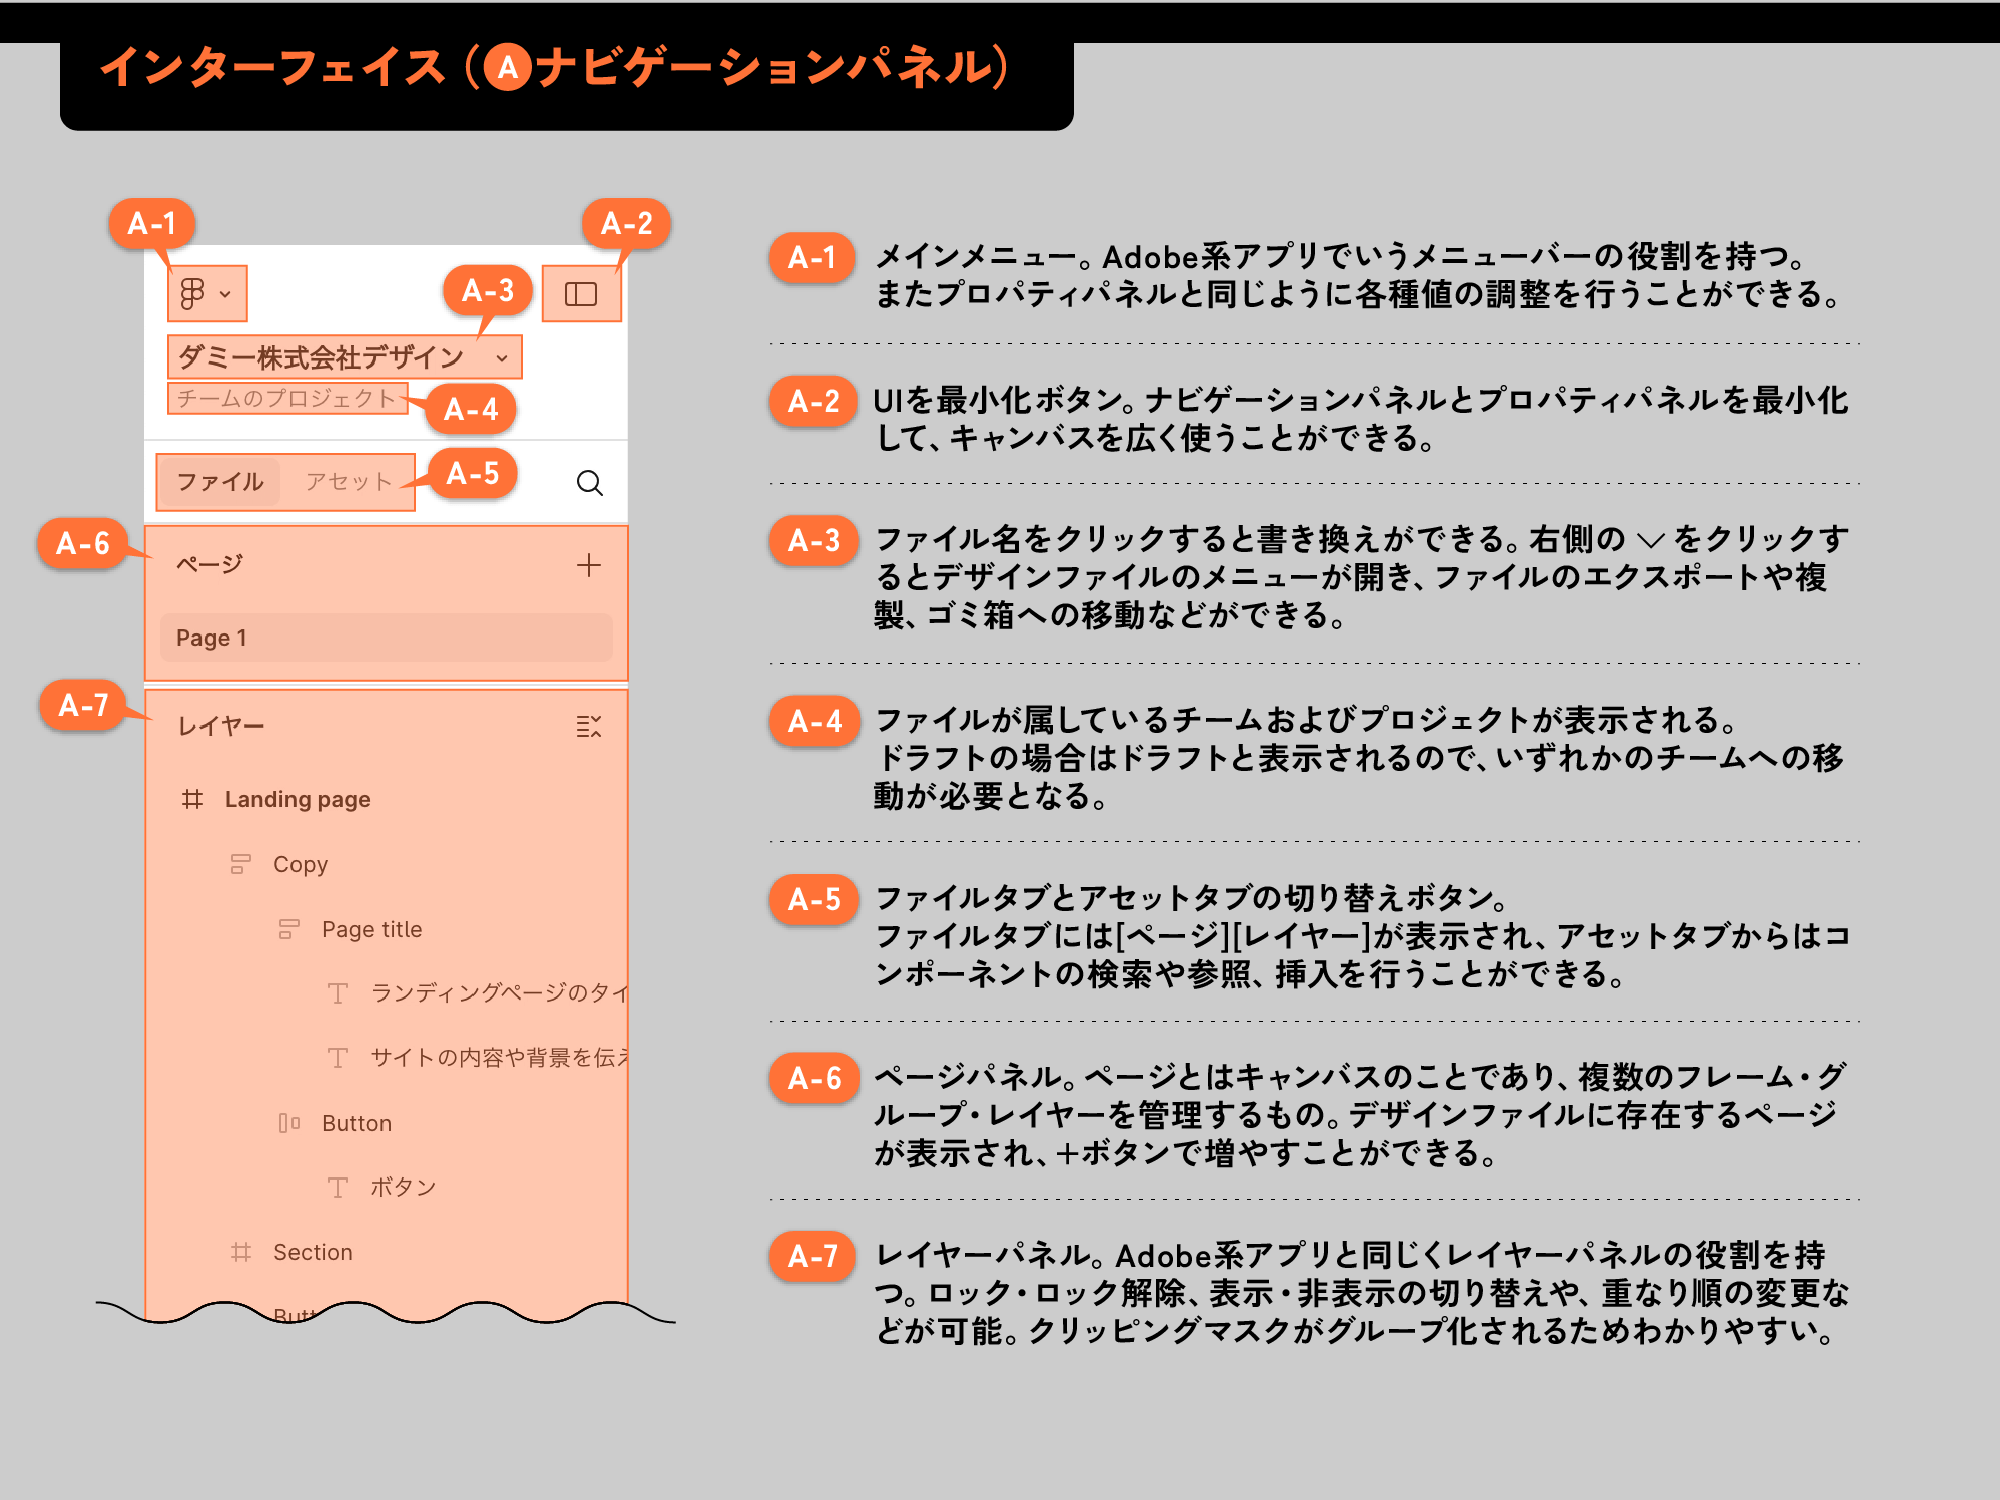This screenshot has width=2000, height=1500.
Task: Click the auto layout icon beside Copy
Action: [241, 864]
